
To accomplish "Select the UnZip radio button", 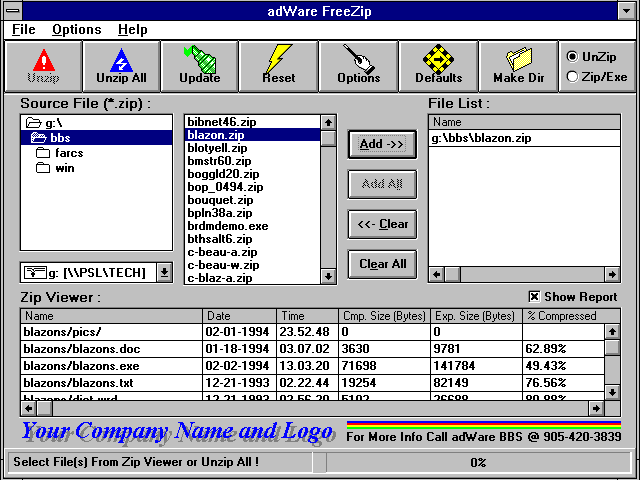I will pos(573,57).
